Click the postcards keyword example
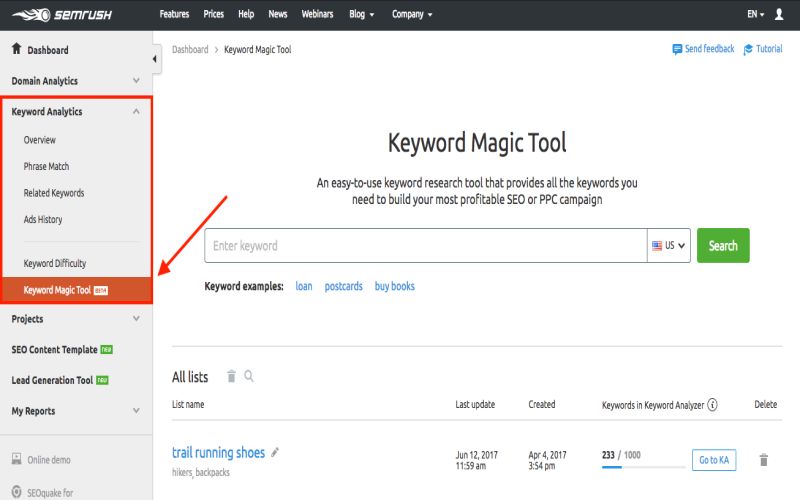This screenshot has height=500, width=800. [x=343, y=286]
